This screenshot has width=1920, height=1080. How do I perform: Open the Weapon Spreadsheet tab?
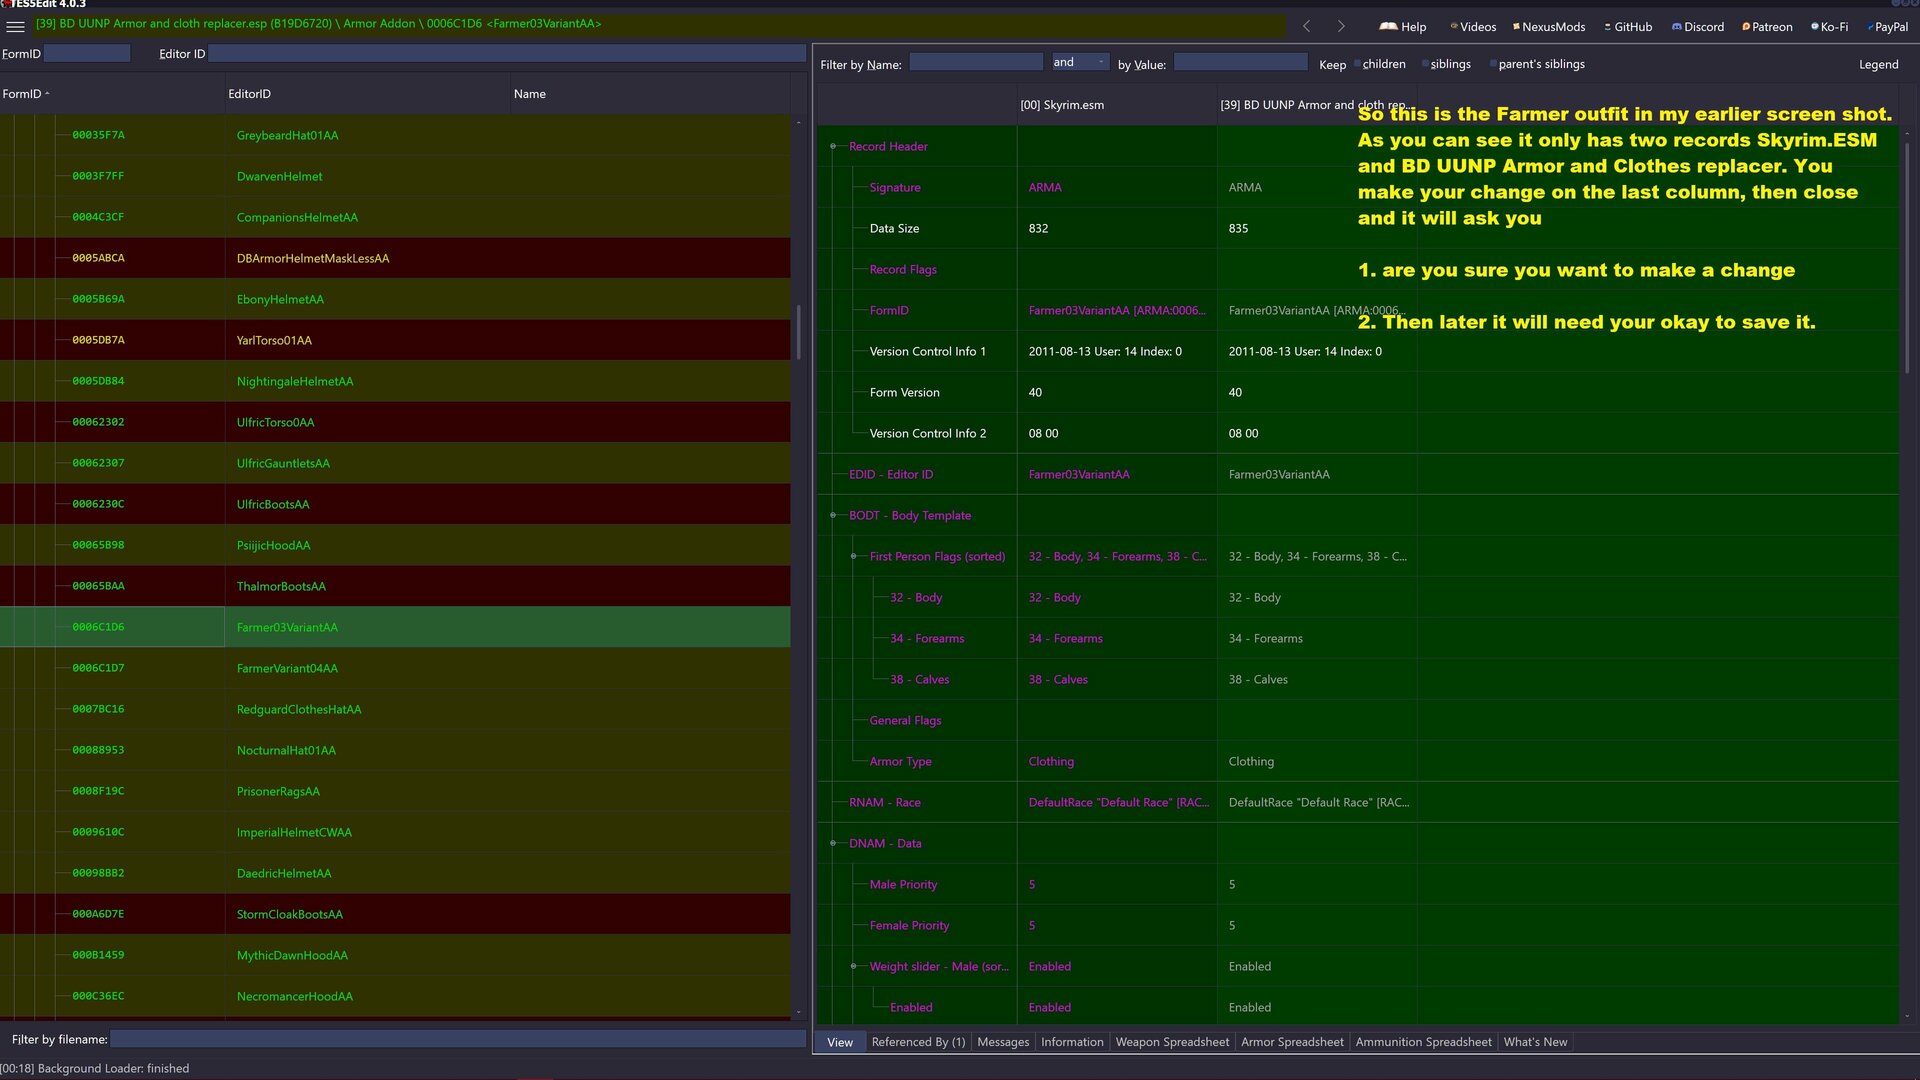[x=1172, y=1042]
